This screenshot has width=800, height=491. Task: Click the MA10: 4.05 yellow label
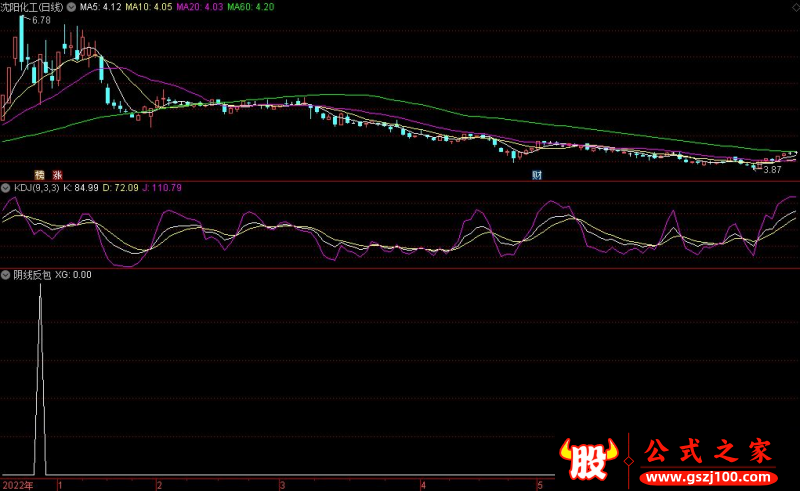[148, 7]
